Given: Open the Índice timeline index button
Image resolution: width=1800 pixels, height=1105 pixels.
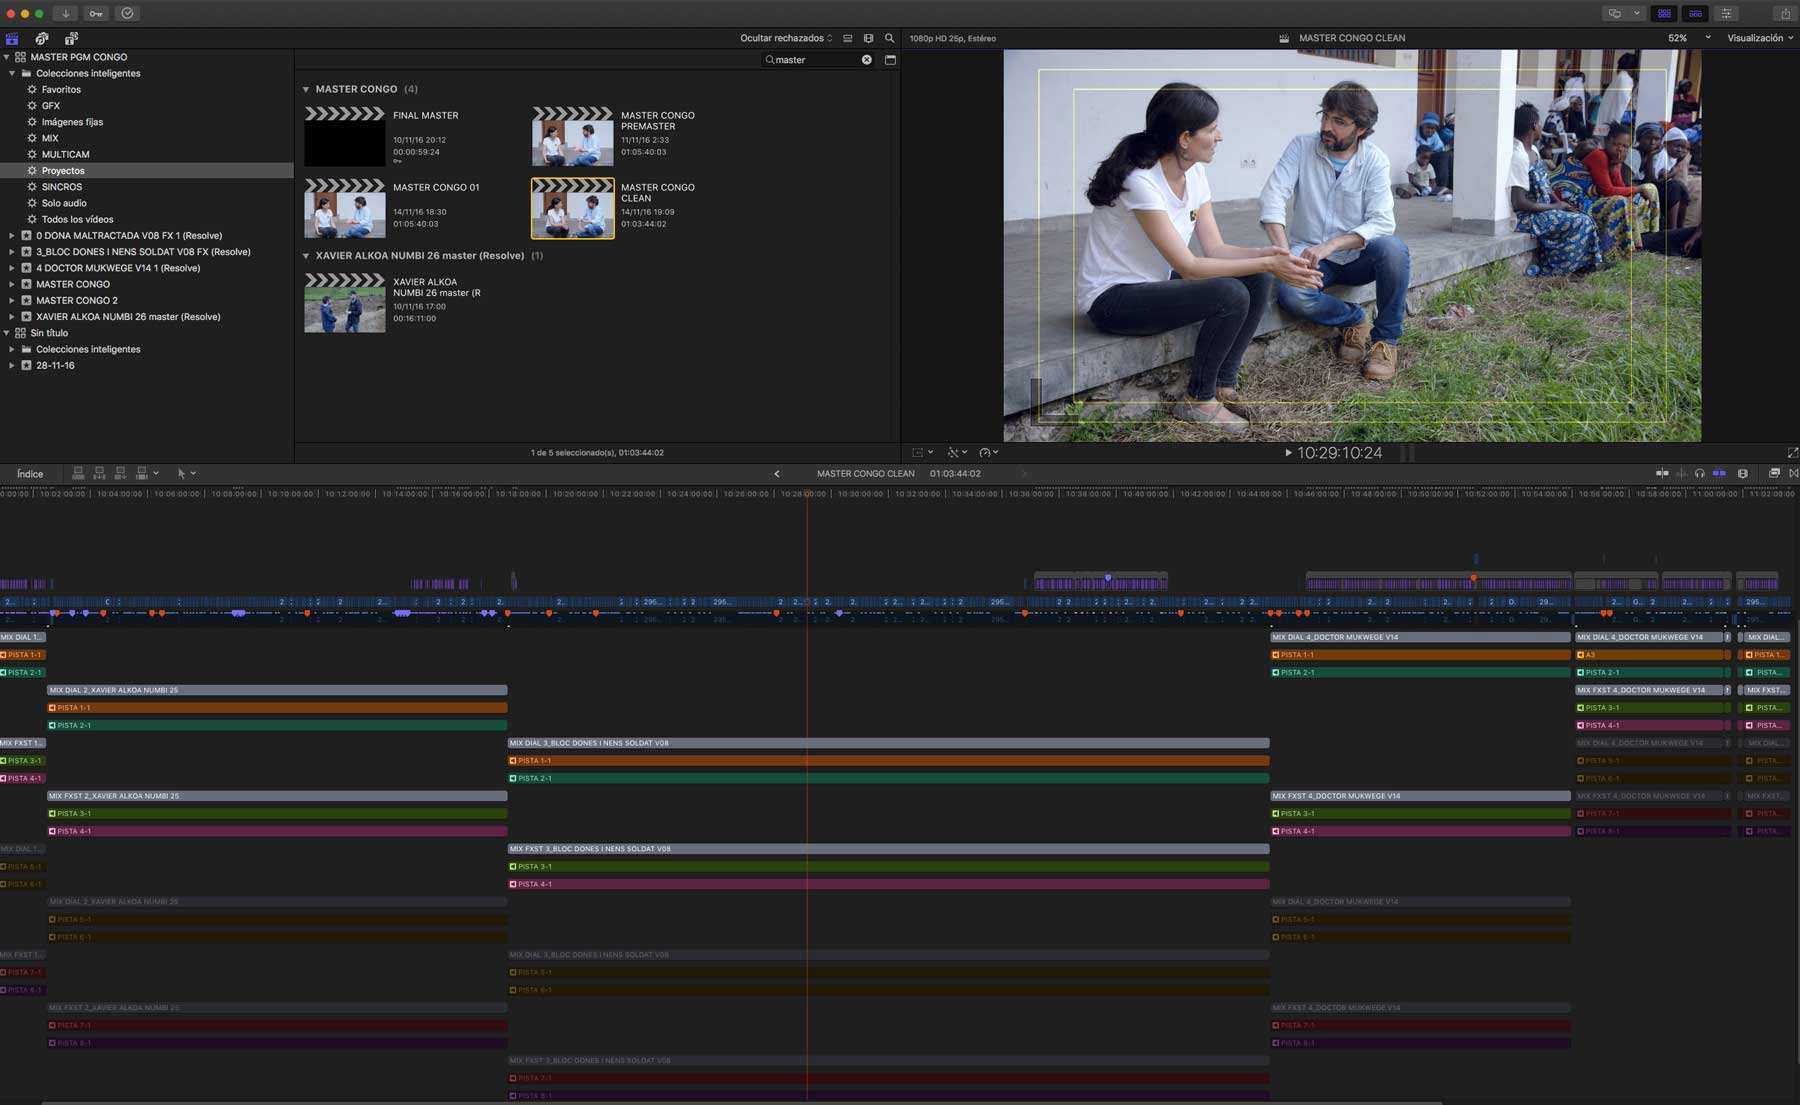Looking at the screenshot, I should tap(30, 473).
